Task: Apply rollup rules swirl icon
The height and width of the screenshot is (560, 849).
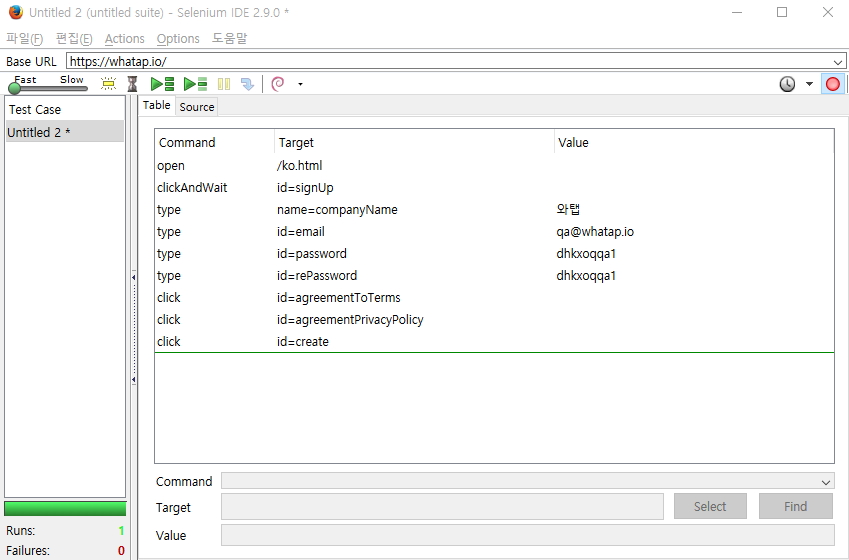Action: click(x=278, y=84)
